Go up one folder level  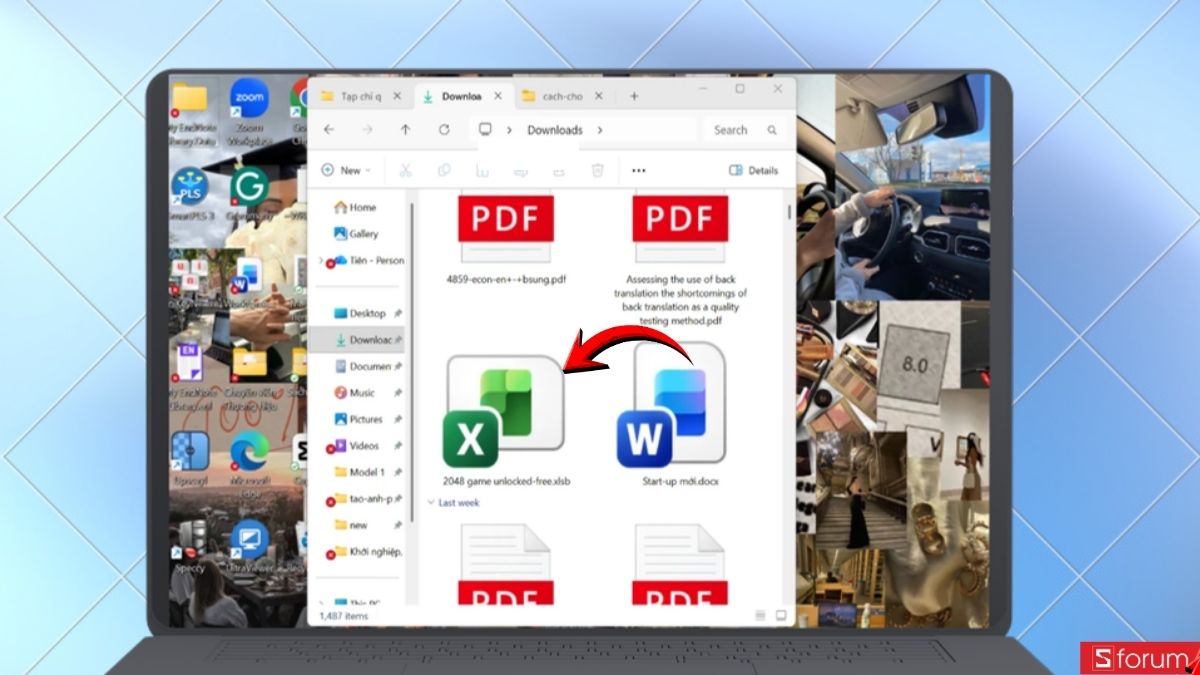(405, 130)
